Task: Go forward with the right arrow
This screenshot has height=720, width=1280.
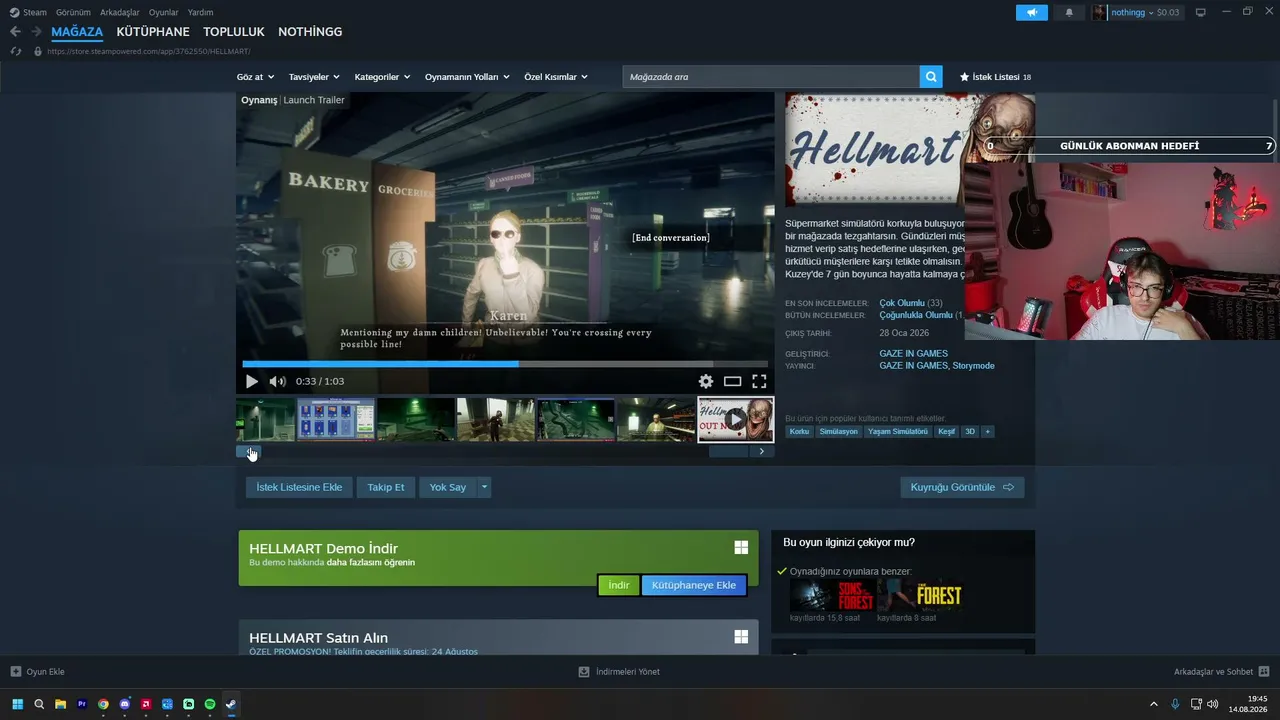Action: [36, 32]
